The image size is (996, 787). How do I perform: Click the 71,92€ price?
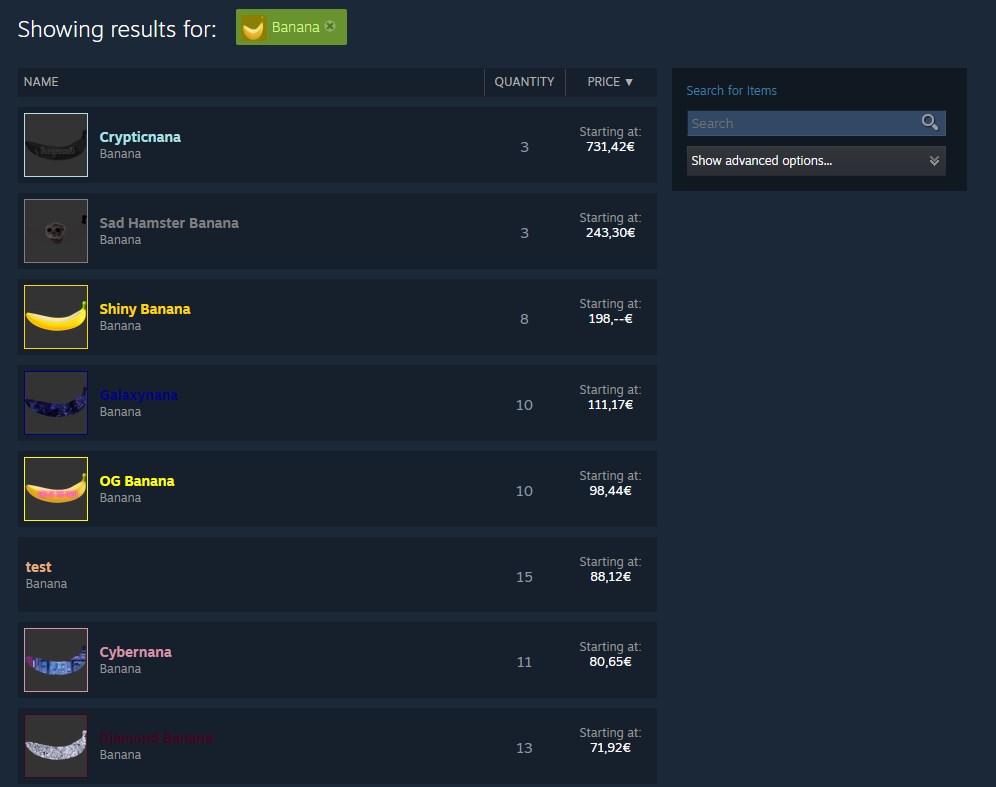pos(610,748)
